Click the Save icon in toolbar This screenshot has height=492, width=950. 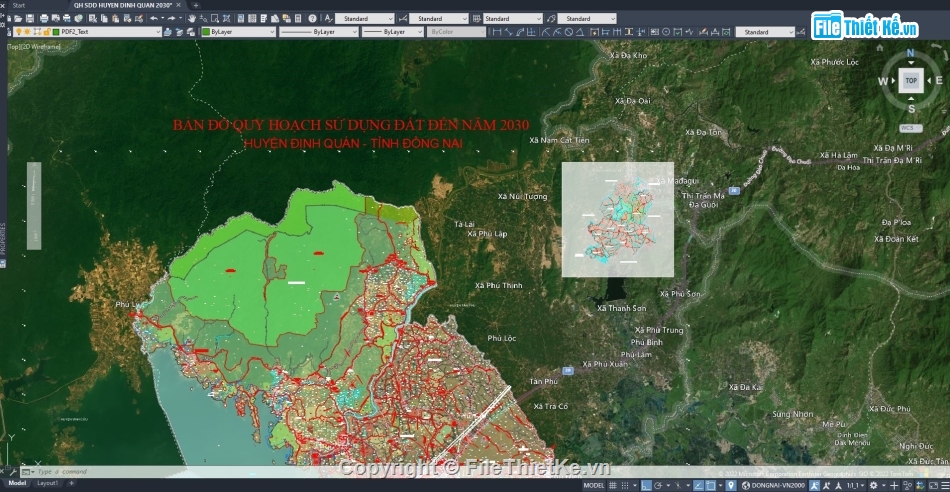30,19
